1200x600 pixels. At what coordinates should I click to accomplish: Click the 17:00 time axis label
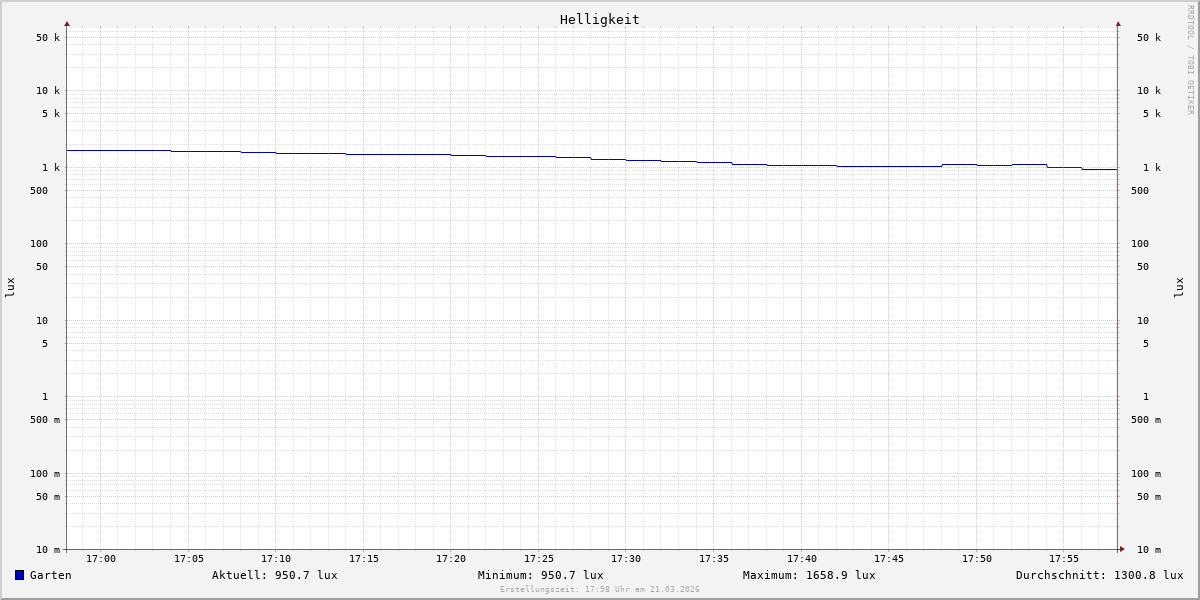[x=101, y=559]
